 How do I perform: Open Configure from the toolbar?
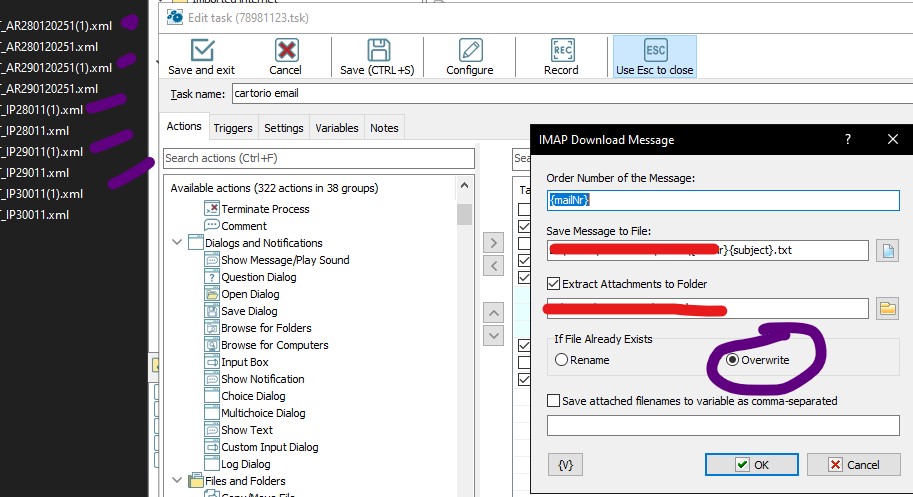tap(470, 51)
